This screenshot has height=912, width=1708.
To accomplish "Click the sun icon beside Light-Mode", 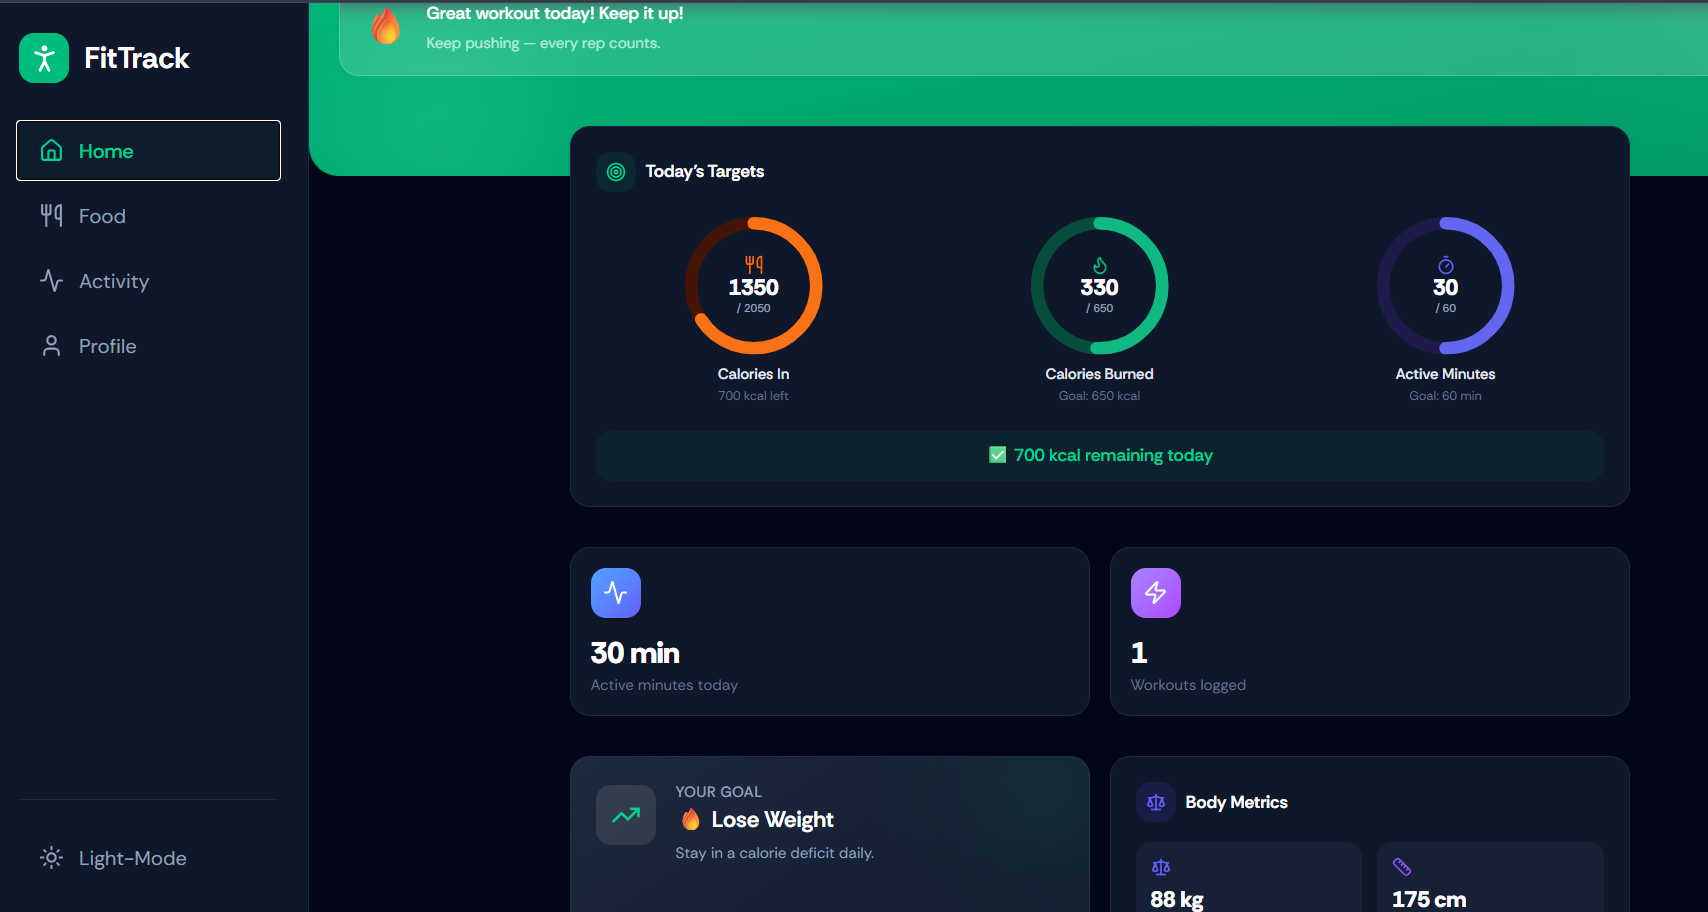I will pos(51,858).
